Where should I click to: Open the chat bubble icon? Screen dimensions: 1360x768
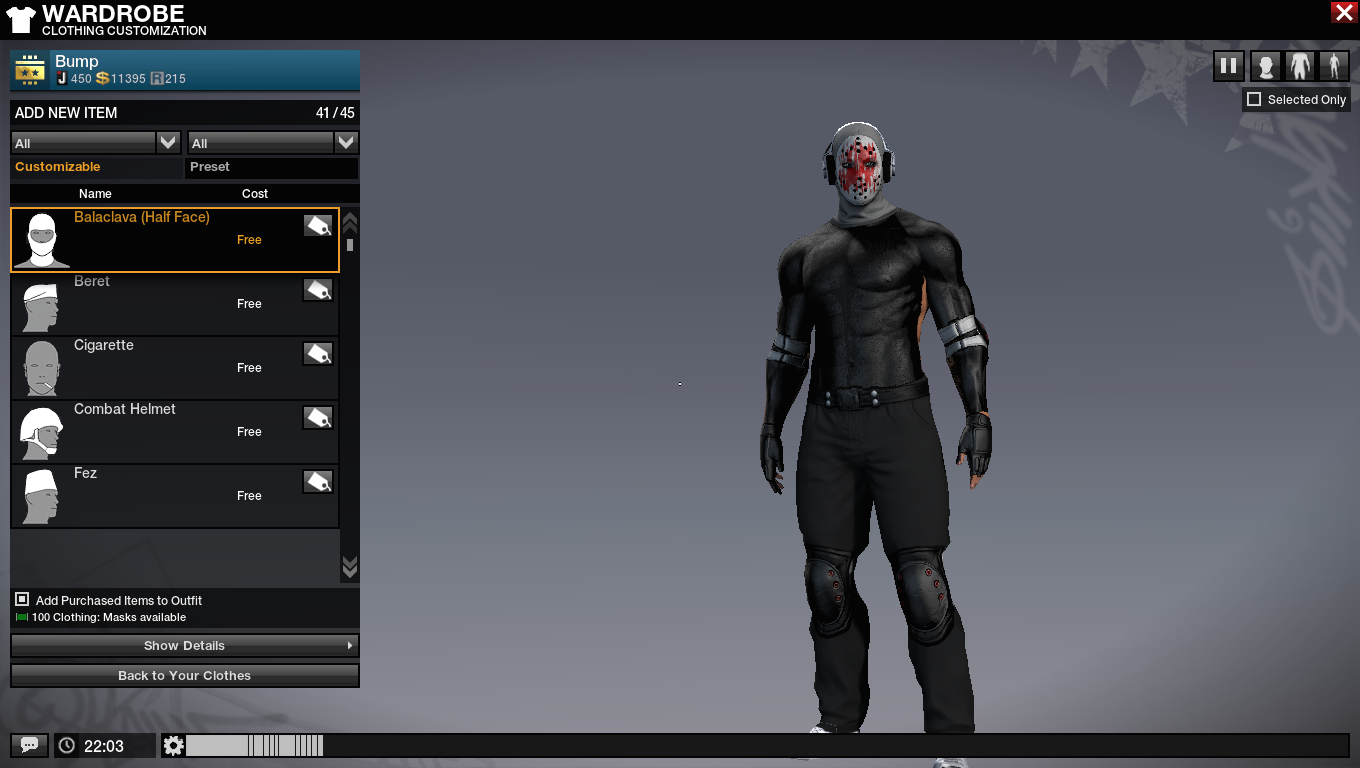tap(29, 745)
